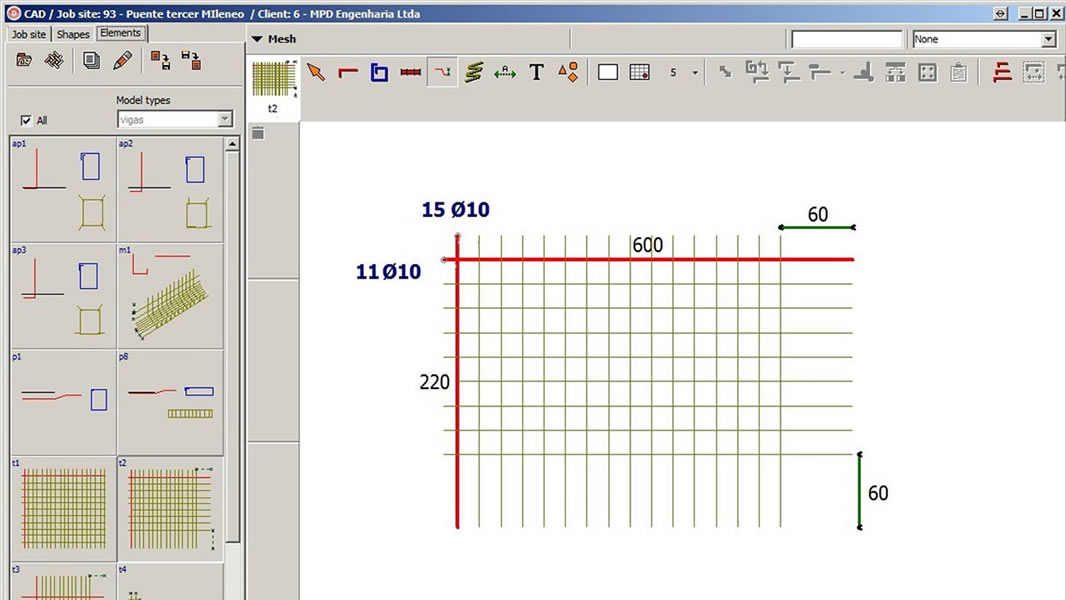Select the dimension line tool
The image size is (1066, 600).
click(505, 72)
